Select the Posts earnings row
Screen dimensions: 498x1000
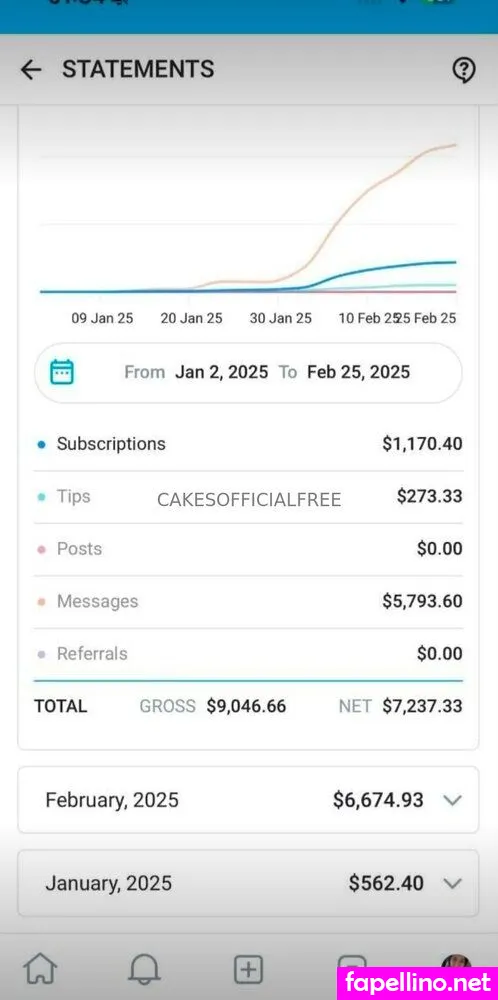point(248,549)
